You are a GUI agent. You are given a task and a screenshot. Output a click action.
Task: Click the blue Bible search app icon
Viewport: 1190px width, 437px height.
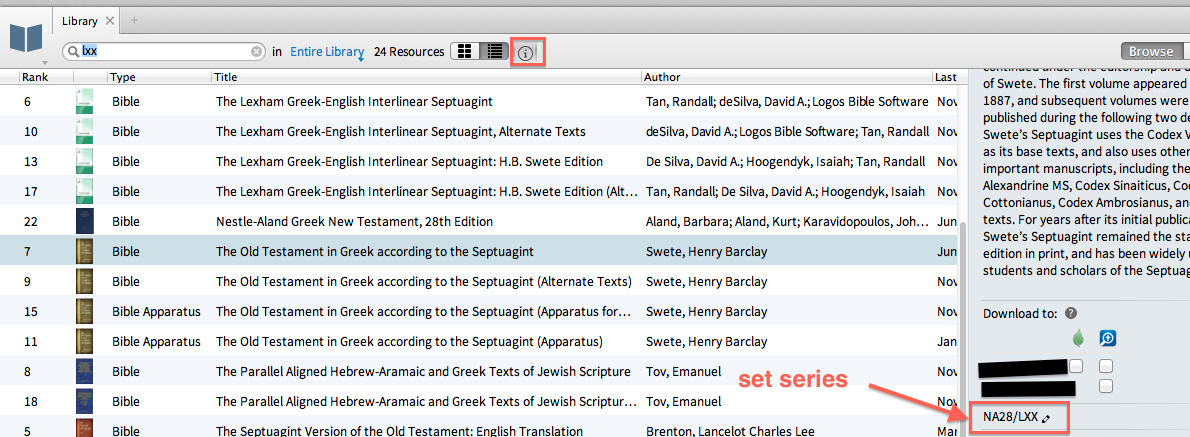pyautogui.click(x=1108, y=338)
